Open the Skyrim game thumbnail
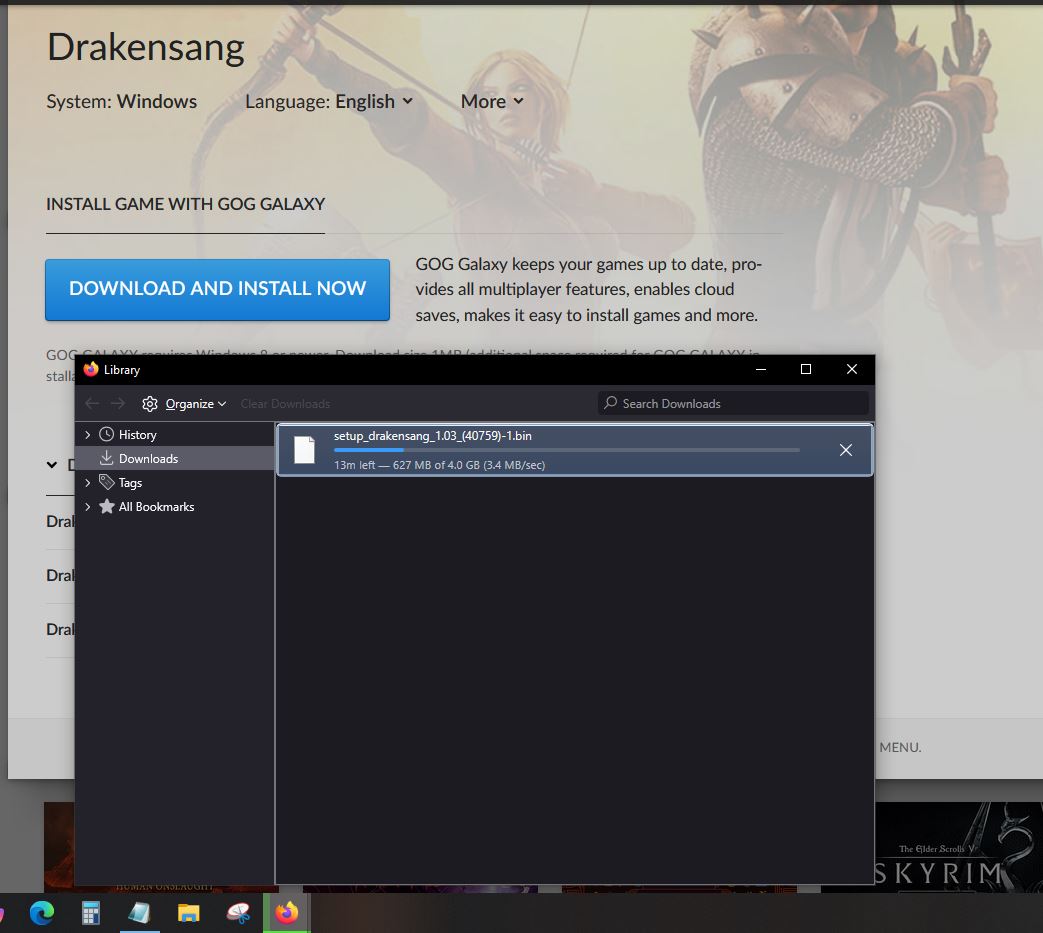1043x933 pixels. tap(958, 847)
